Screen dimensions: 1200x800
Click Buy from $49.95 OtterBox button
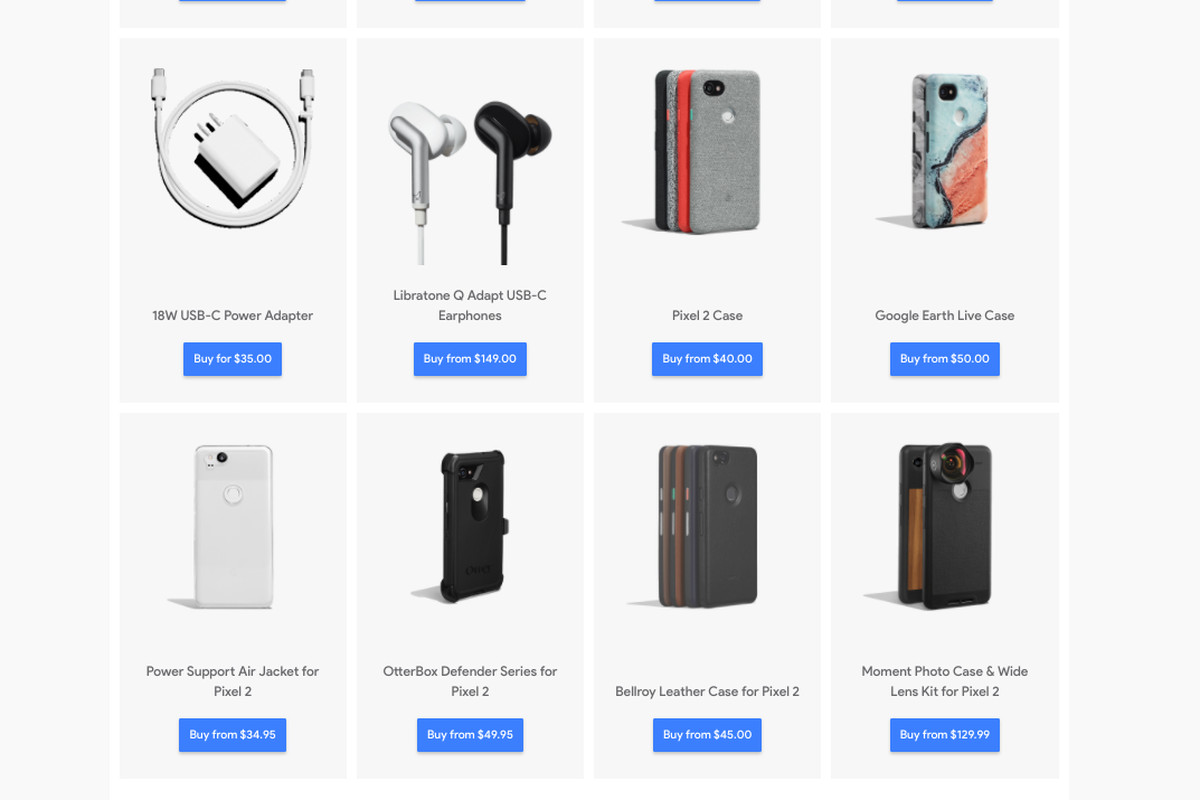point(470,735)
